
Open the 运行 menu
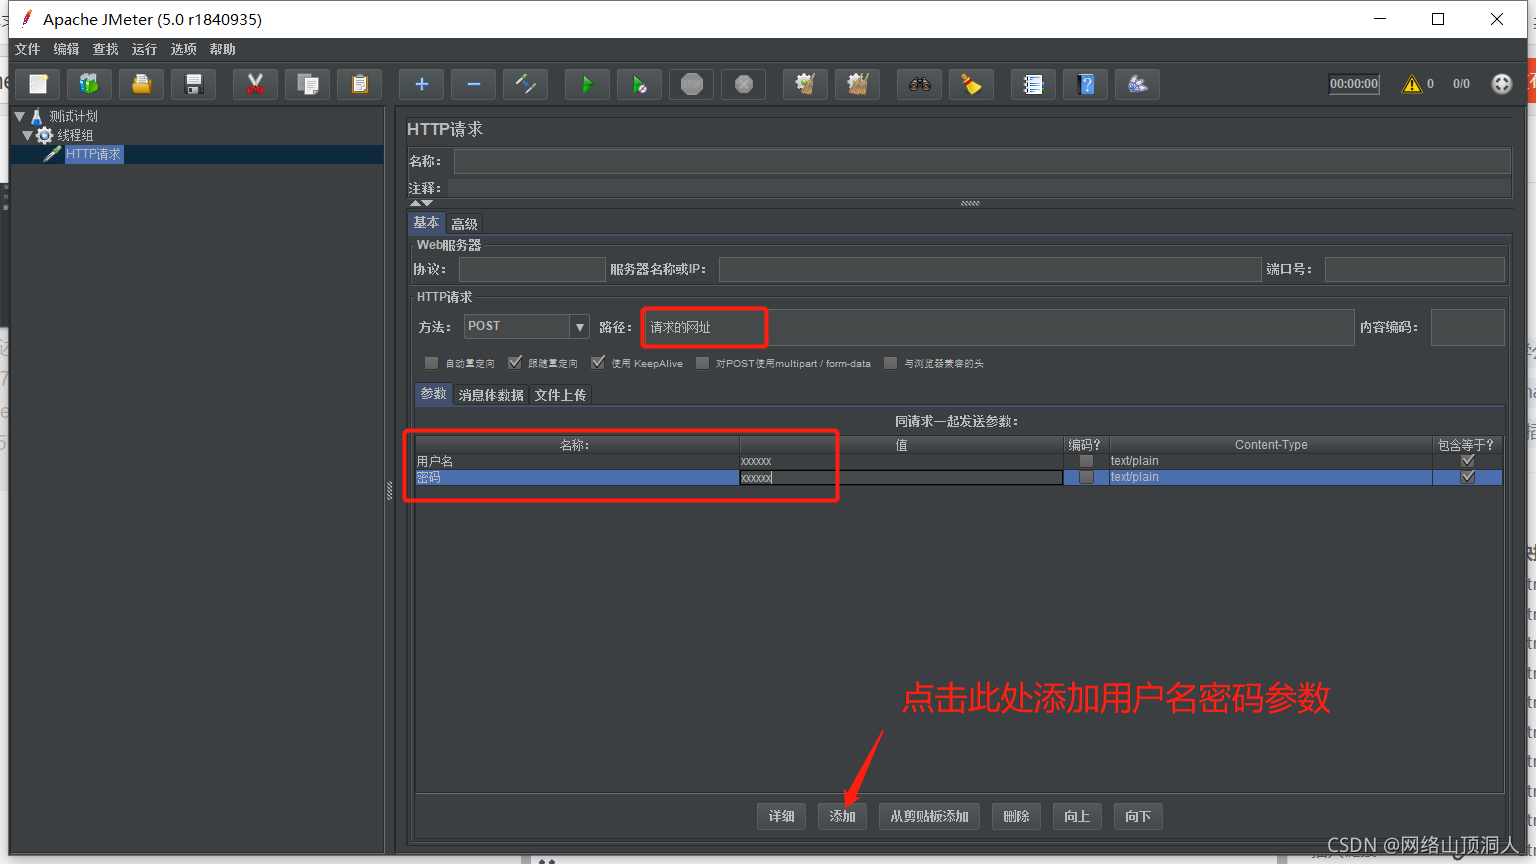pos(144,49)
